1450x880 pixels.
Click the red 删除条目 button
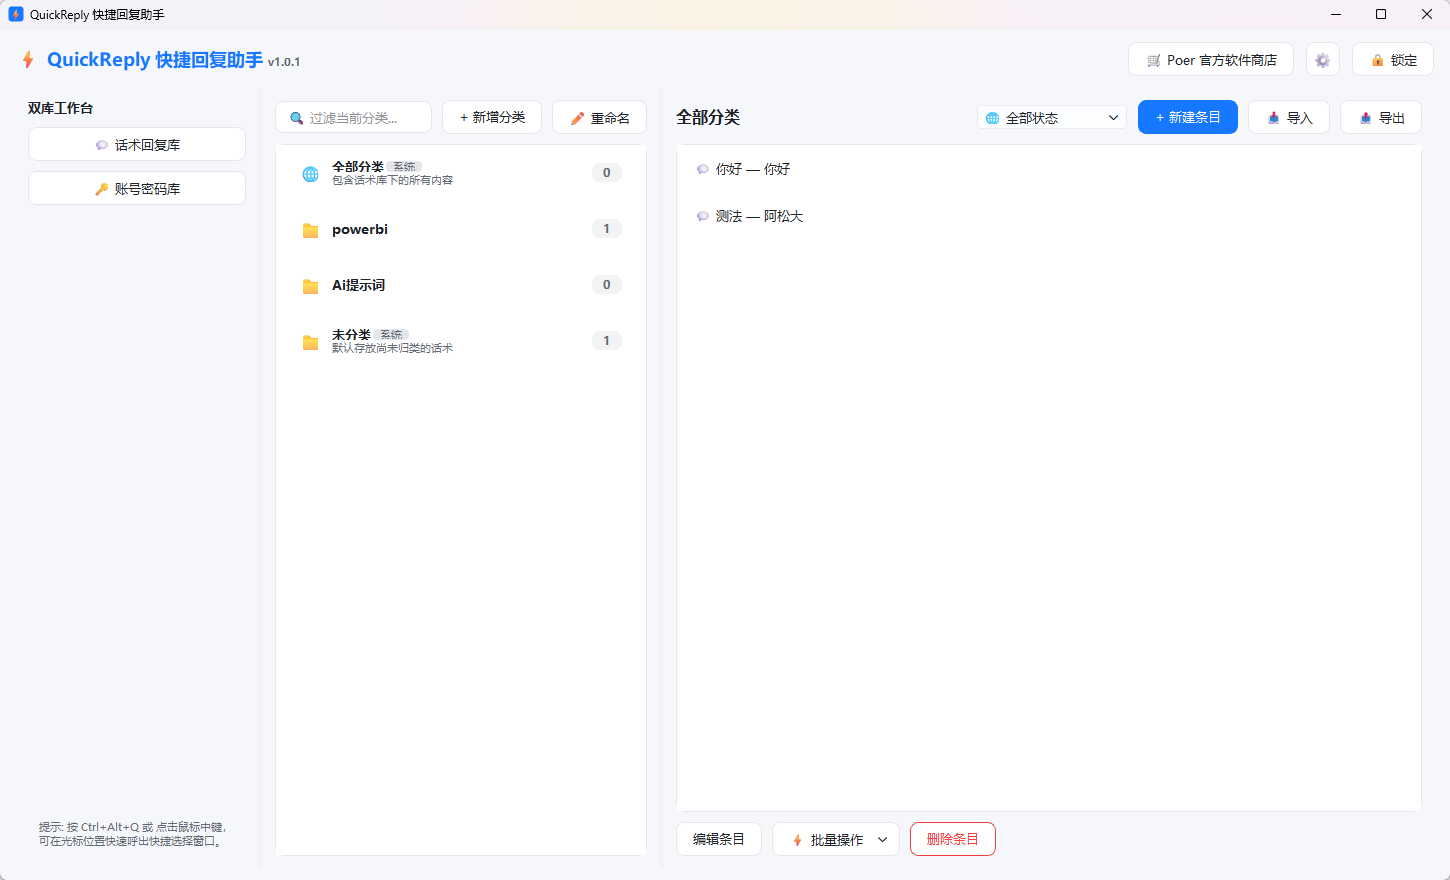953,839
